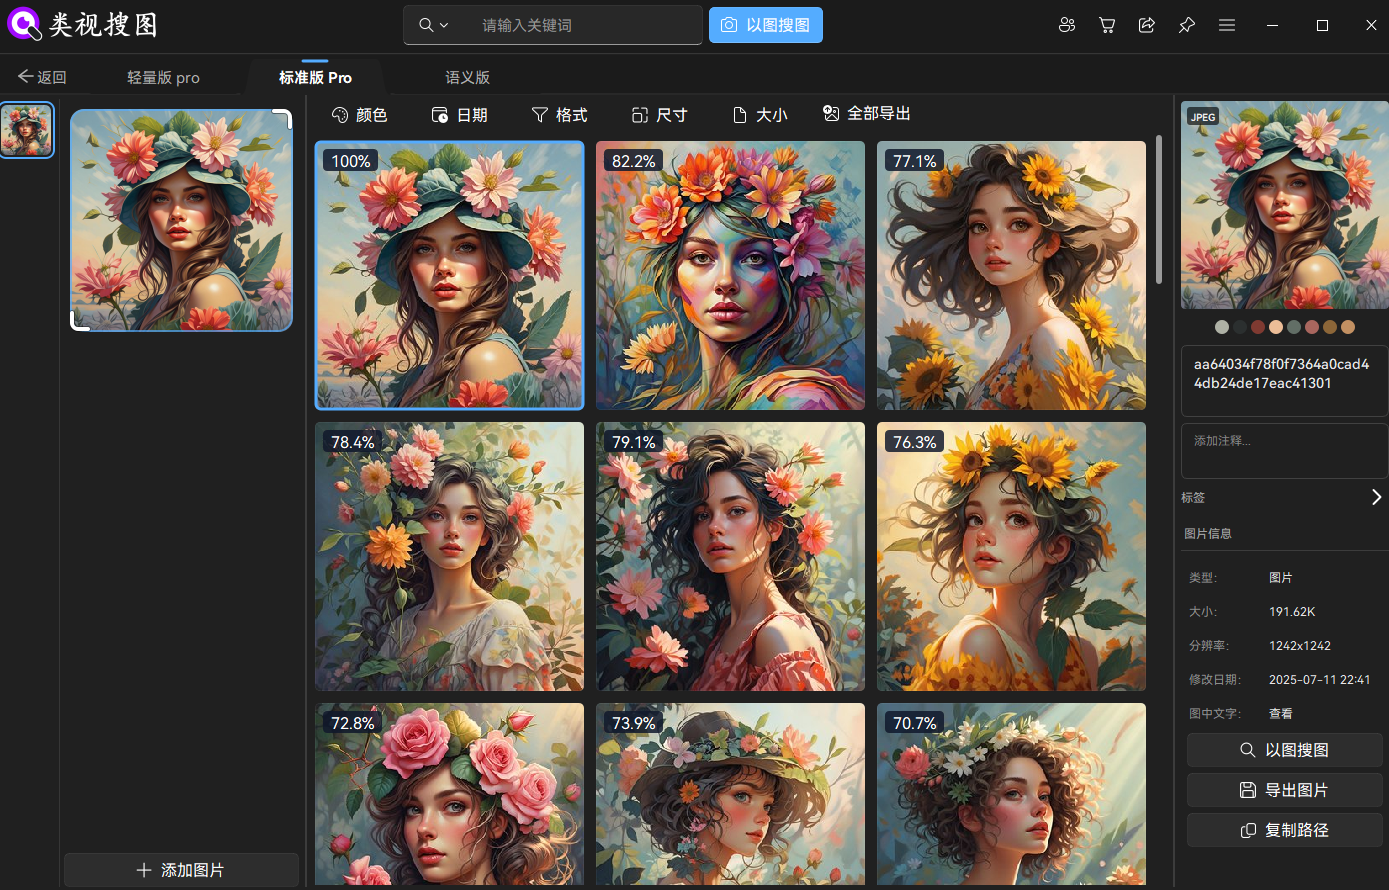Open the 格式 format filter
The image size is (1389, 890).
(x=559, y=115)
